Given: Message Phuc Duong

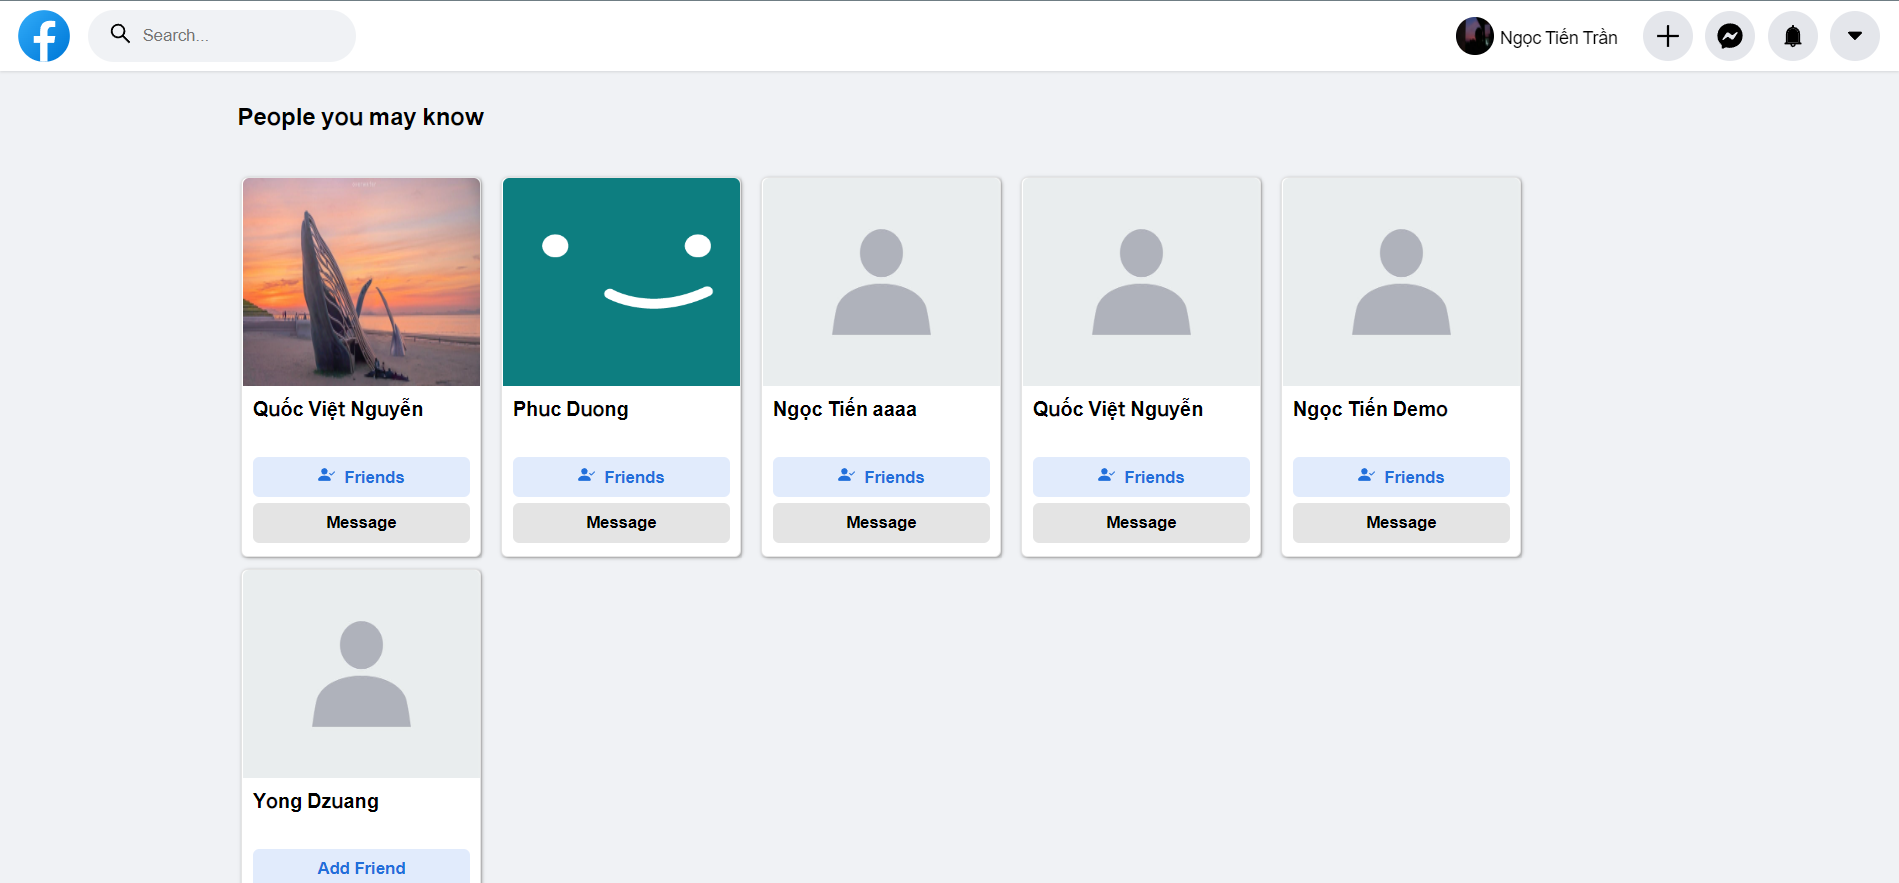Looking at the screenshot, I should [622, 523].
